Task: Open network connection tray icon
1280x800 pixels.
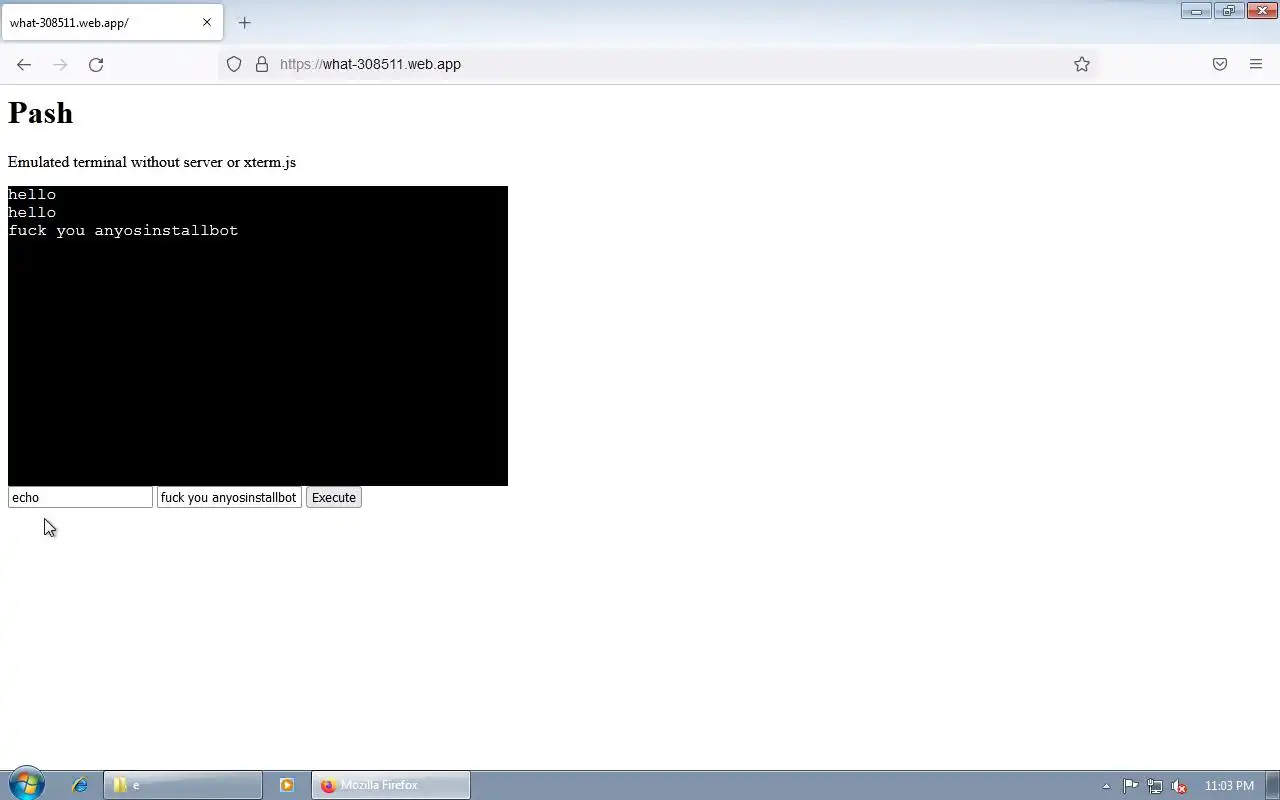Action: click(x=1155, y=786)
